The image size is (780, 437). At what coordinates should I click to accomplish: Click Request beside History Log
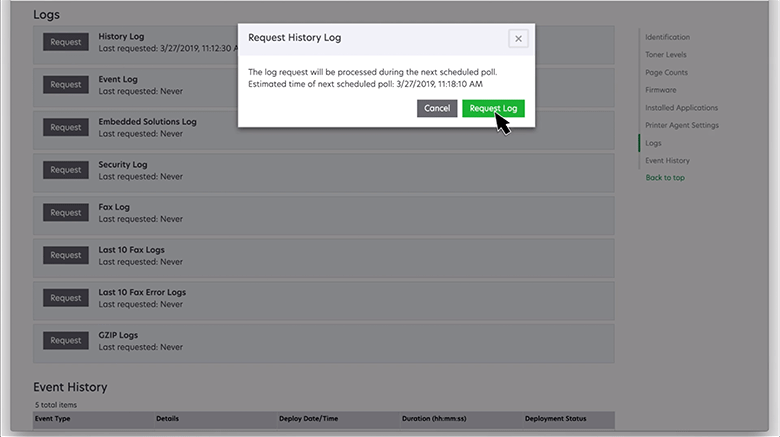click(x=66, y=42)
